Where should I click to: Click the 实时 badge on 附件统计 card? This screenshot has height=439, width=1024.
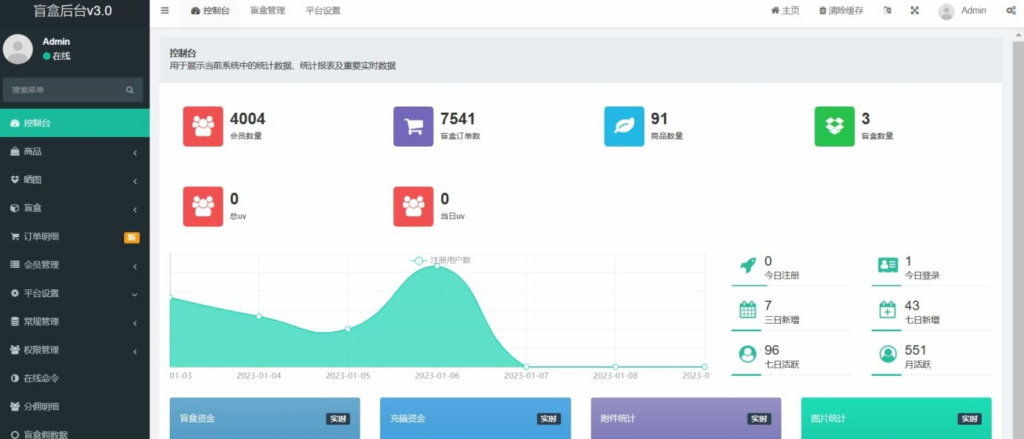tap(760, 419)
